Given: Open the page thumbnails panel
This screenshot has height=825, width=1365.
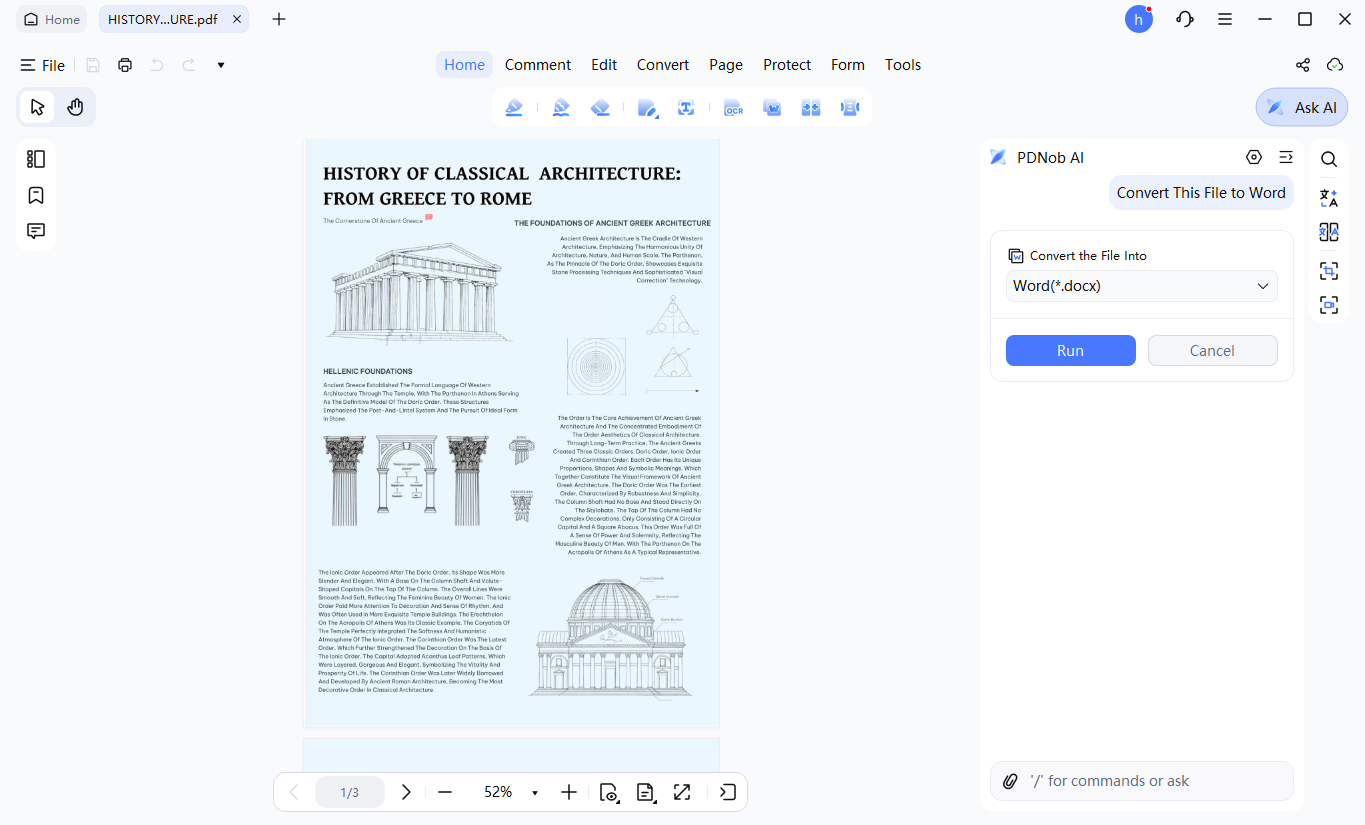Looking at the screenshot, I should pos(36,159).
